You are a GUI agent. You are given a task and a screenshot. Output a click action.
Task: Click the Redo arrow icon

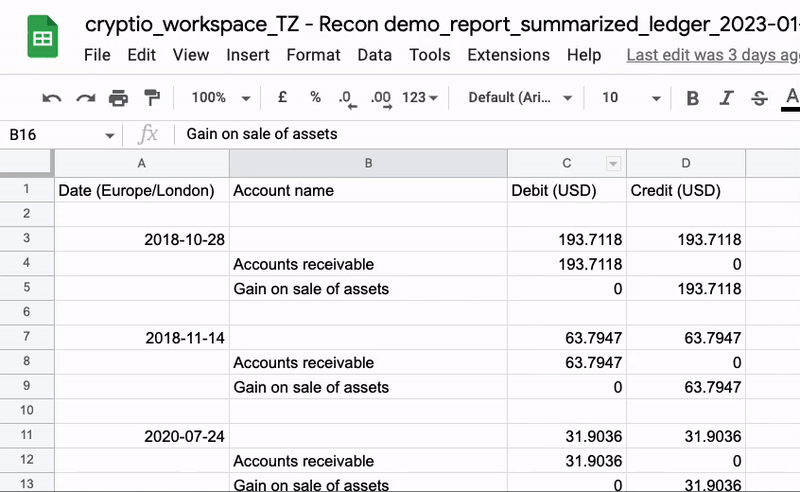(86, 97)
